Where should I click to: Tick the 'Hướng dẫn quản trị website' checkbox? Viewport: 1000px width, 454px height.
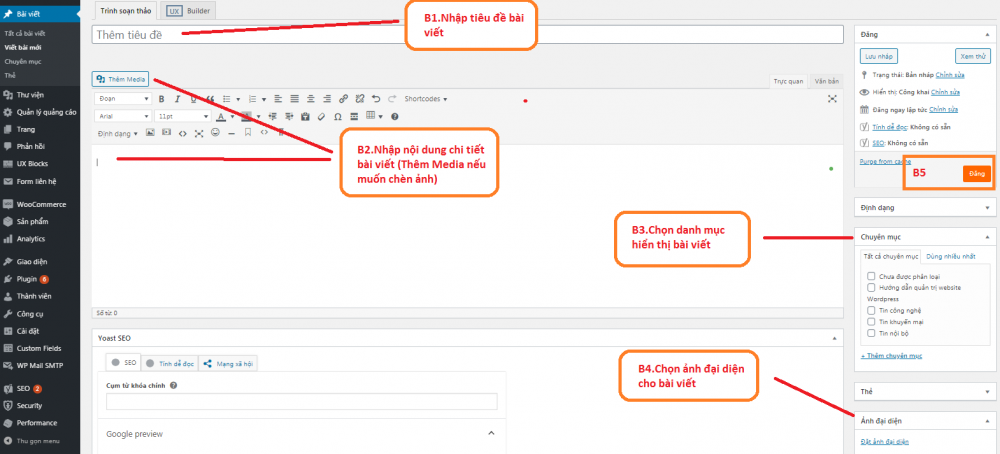871,287
